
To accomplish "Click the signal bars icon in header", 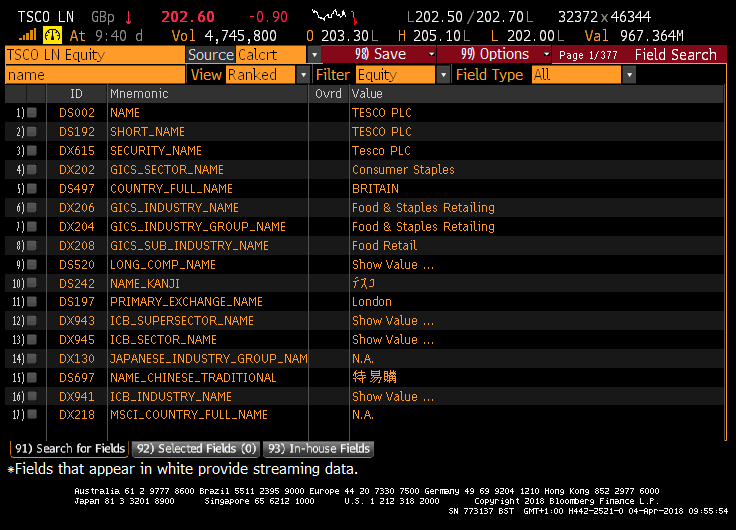I will tap(27, 35).
